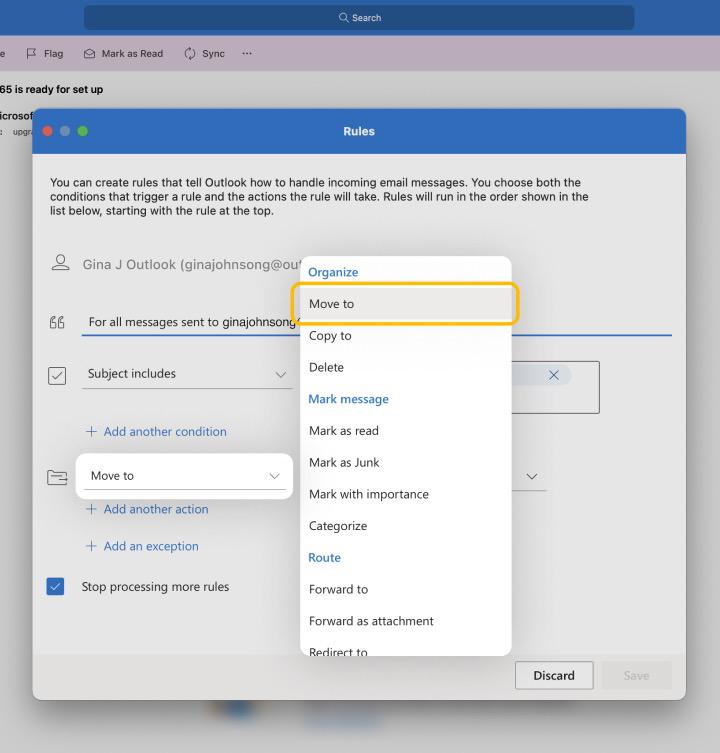The height and width of the screenshot is (753, 720).
Task: Expand the Subject includes condition dropdown
Action: pos(279,374)
